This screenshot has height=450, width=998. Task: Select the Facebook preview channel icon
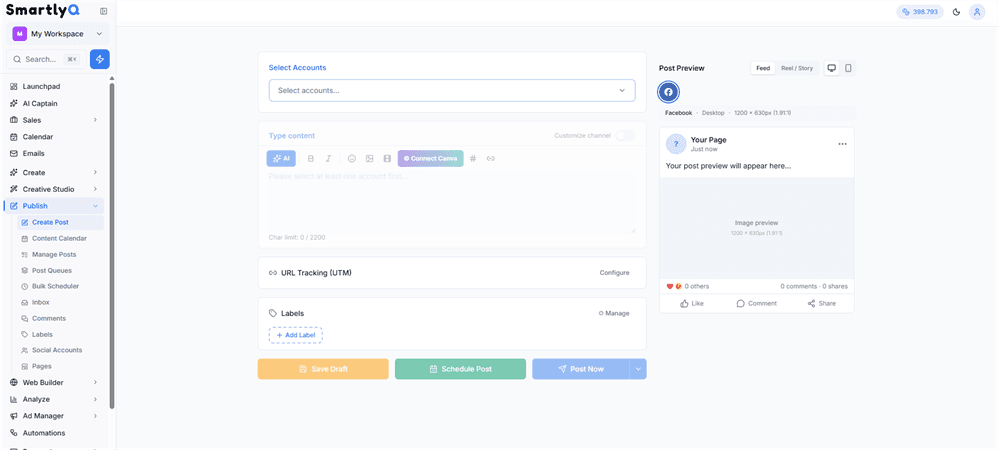(668, 92)
